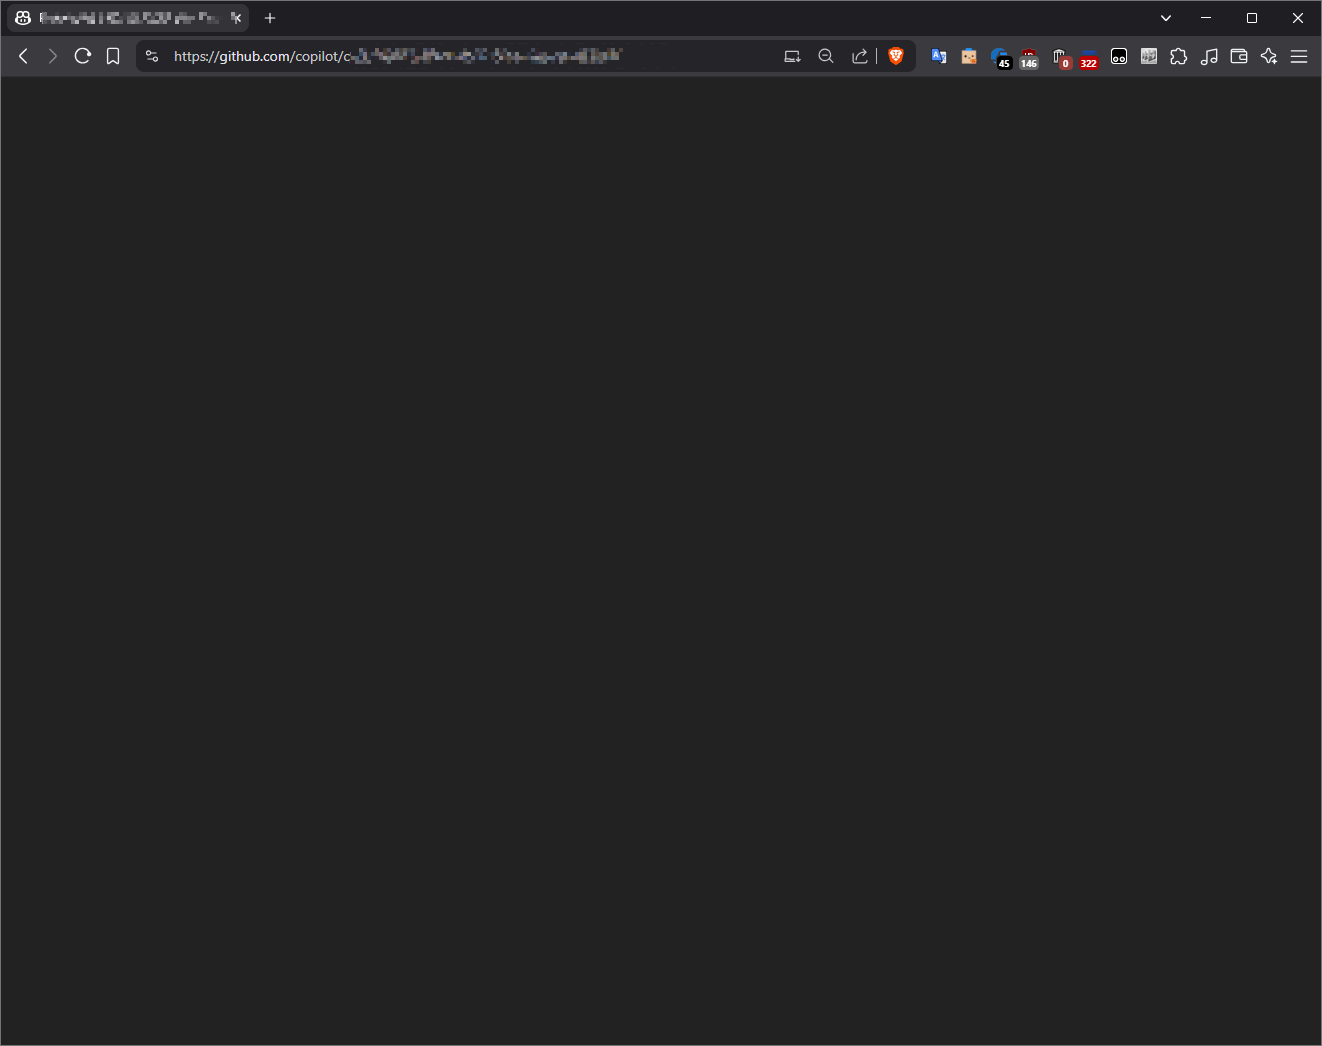Open the extension with badge 322
This screenshot has width=1322, height=1046.
pyautogui.click(x=1089, y=58)
